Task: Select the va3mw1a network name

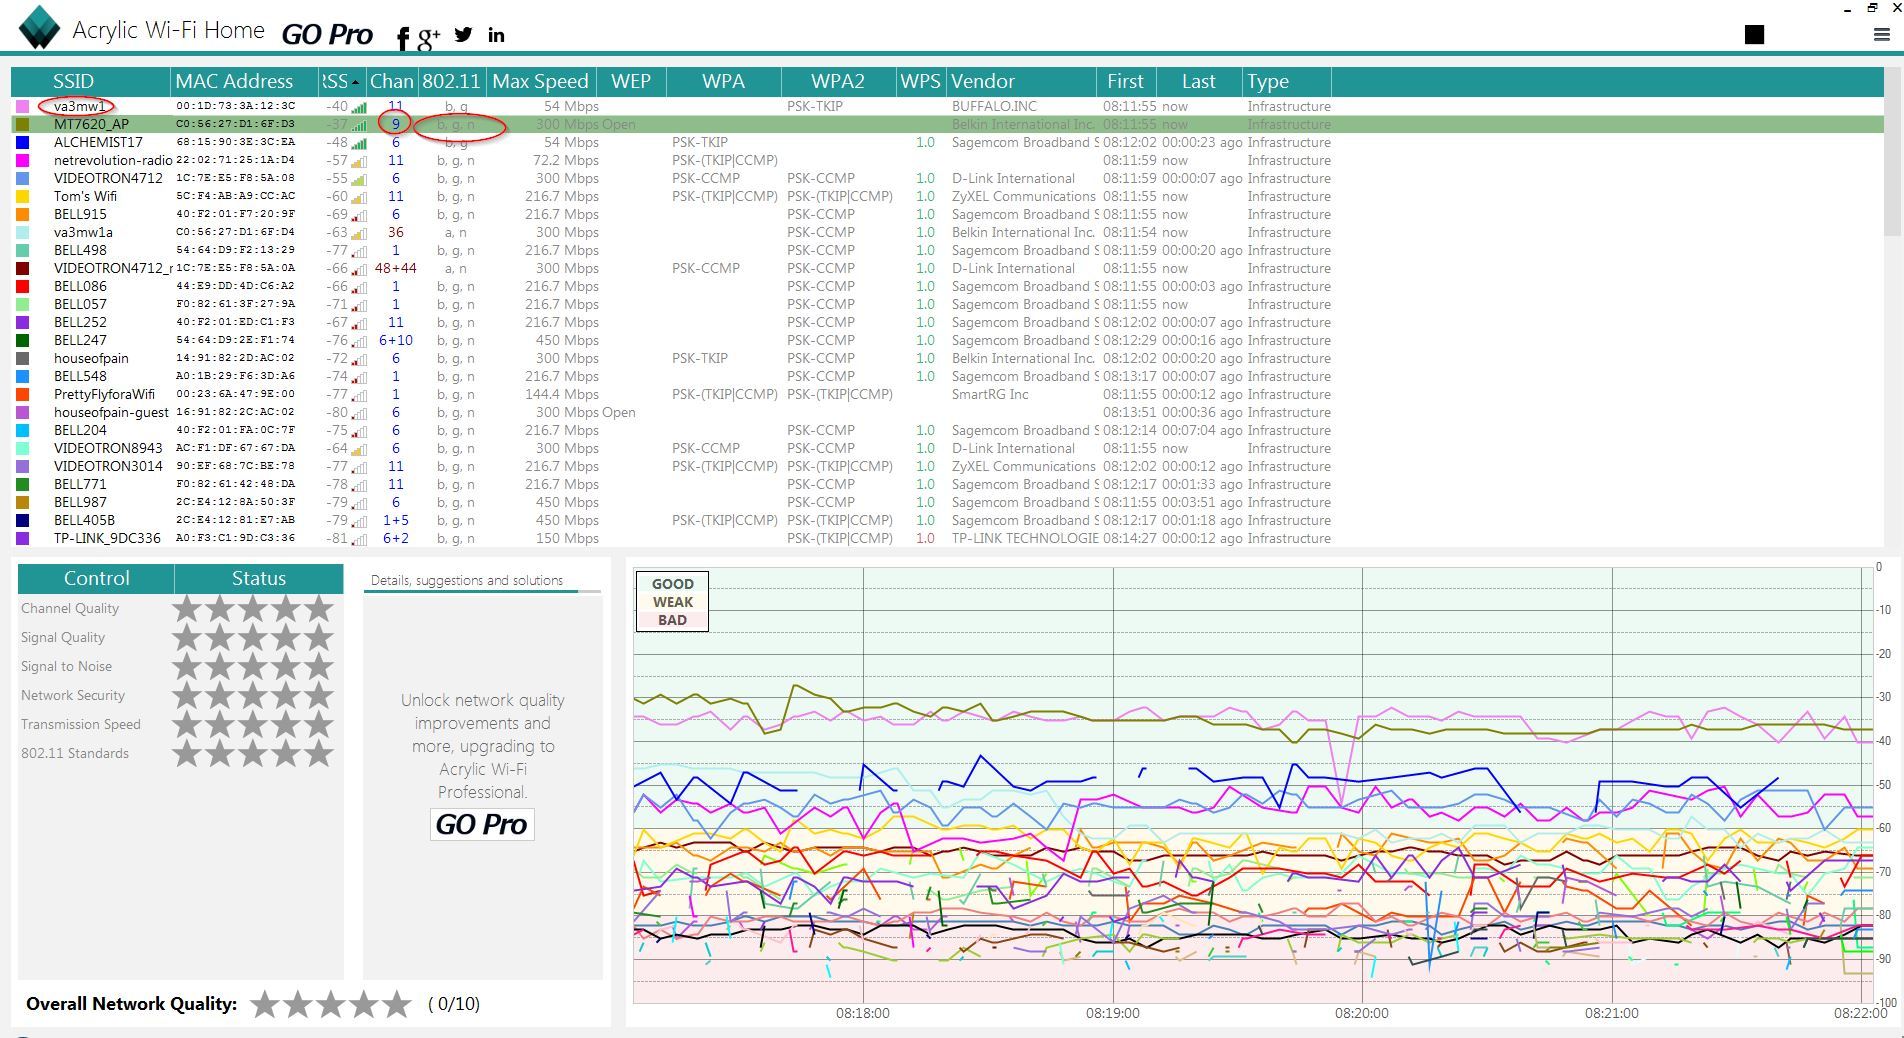Action: coord(83,232)
